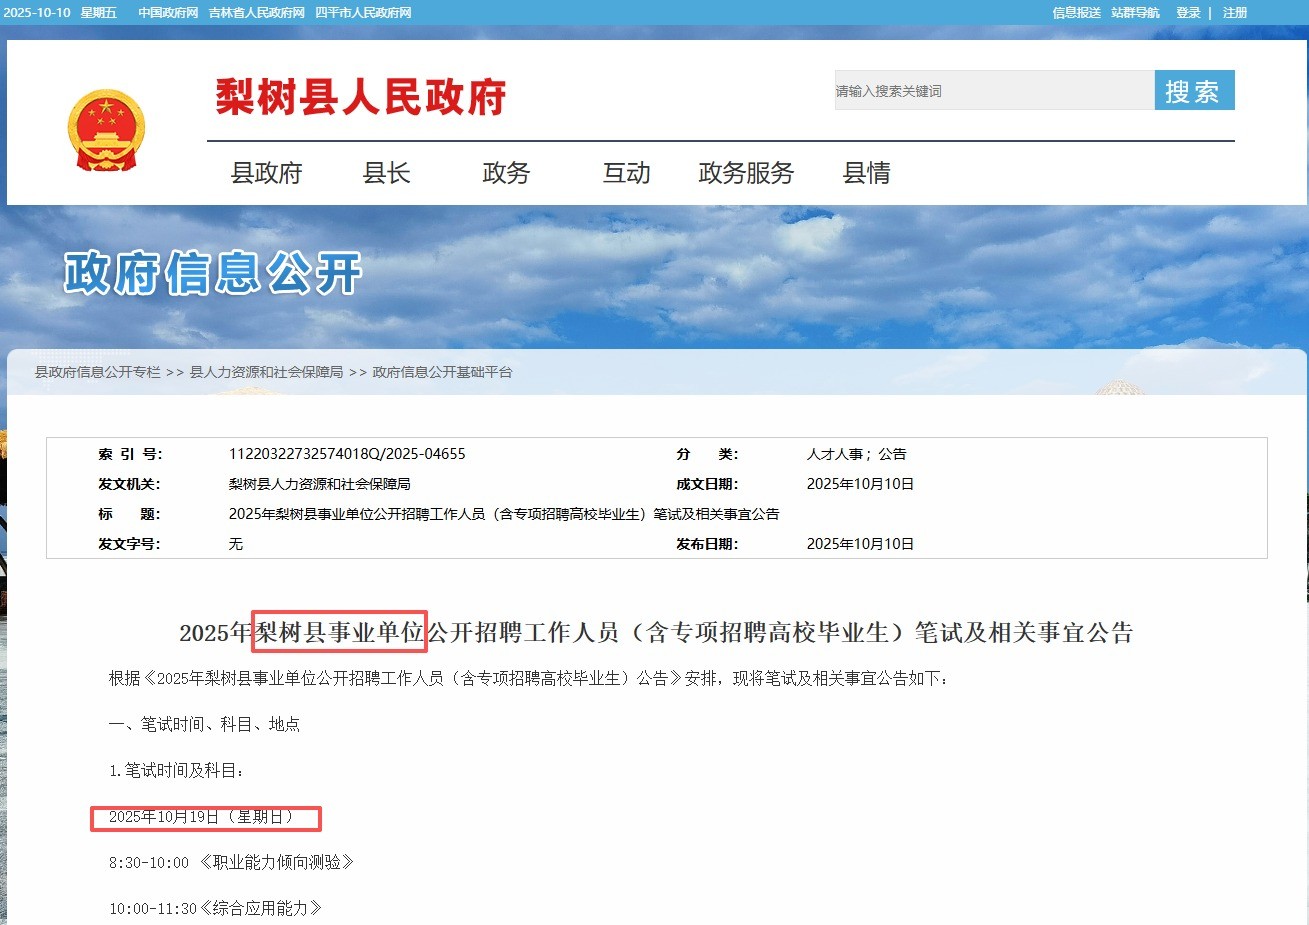
Task: Open the 站群导航 link
Action: pyautogui.click(x=1135, y=13)
